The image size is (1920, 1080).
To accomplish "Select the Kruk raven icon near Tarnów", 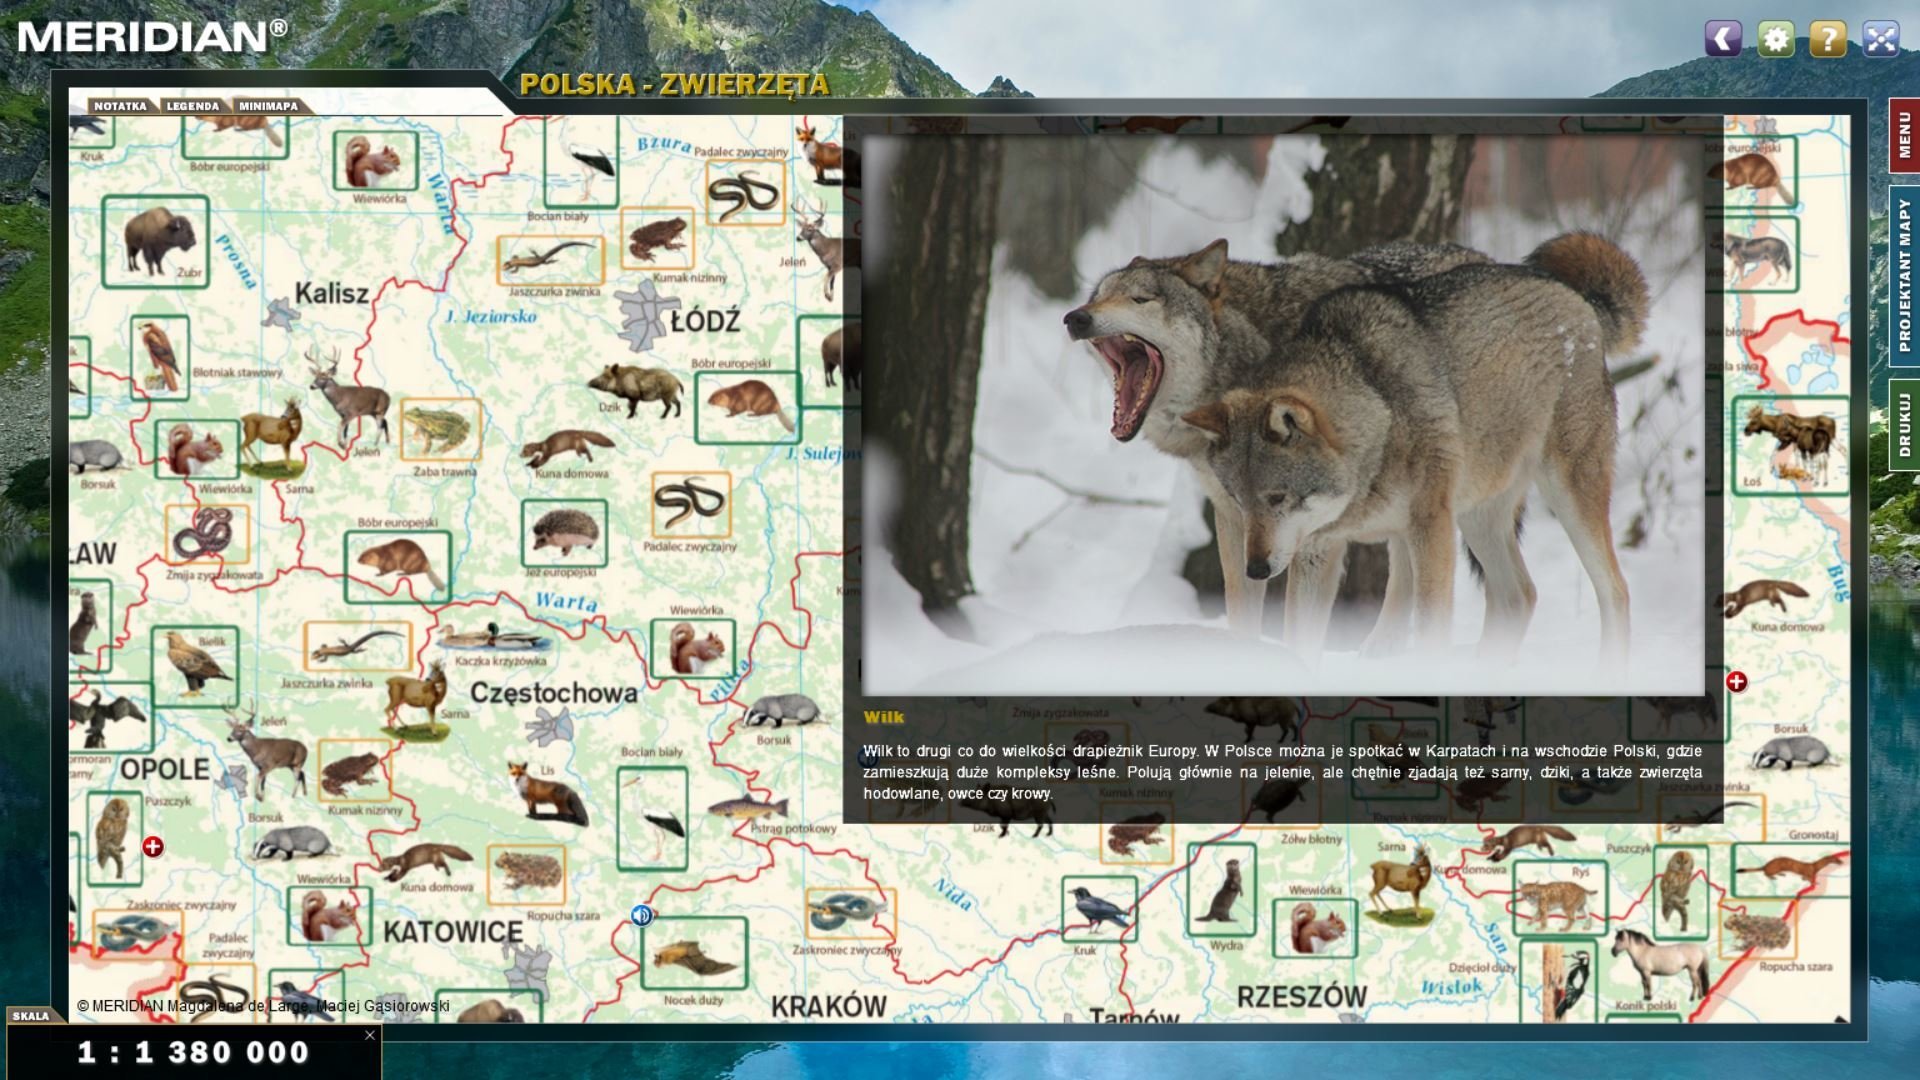I will (x=1099, y=908).
